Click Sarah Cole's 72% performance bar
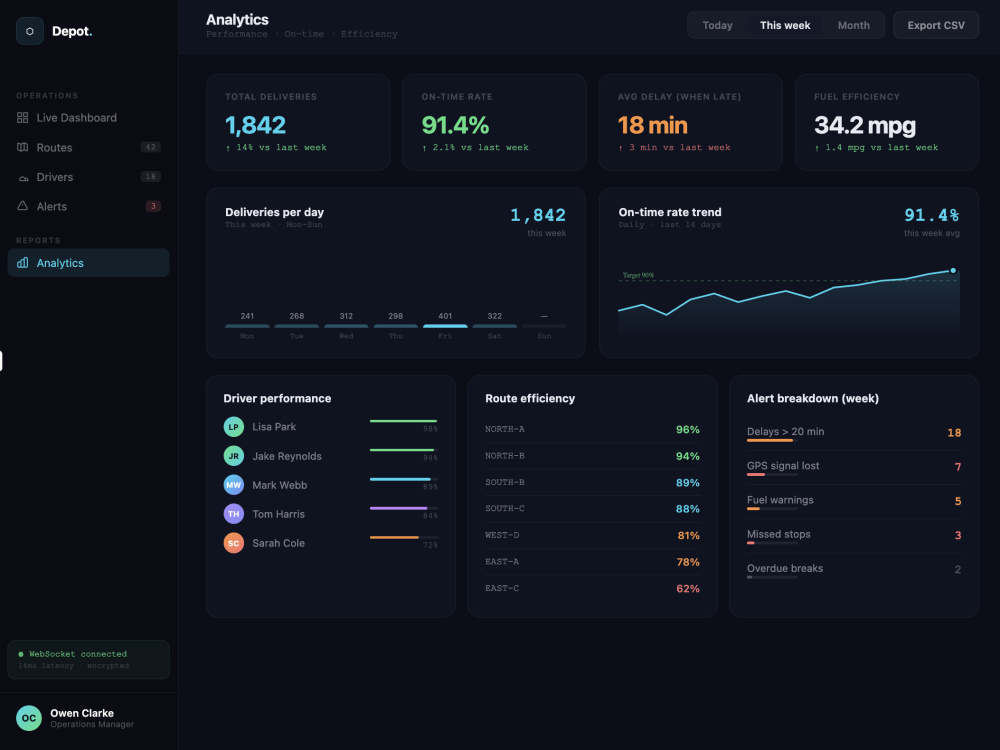The width and height of the screenshot is (1000, 750). tap(404, 538)
